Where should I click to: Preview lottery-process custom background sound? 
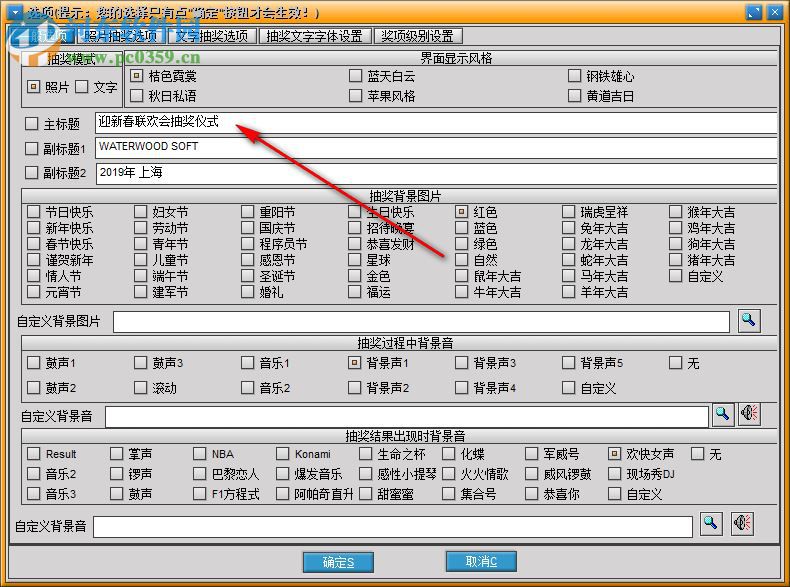pyautogui.click(x=749, y=414)
